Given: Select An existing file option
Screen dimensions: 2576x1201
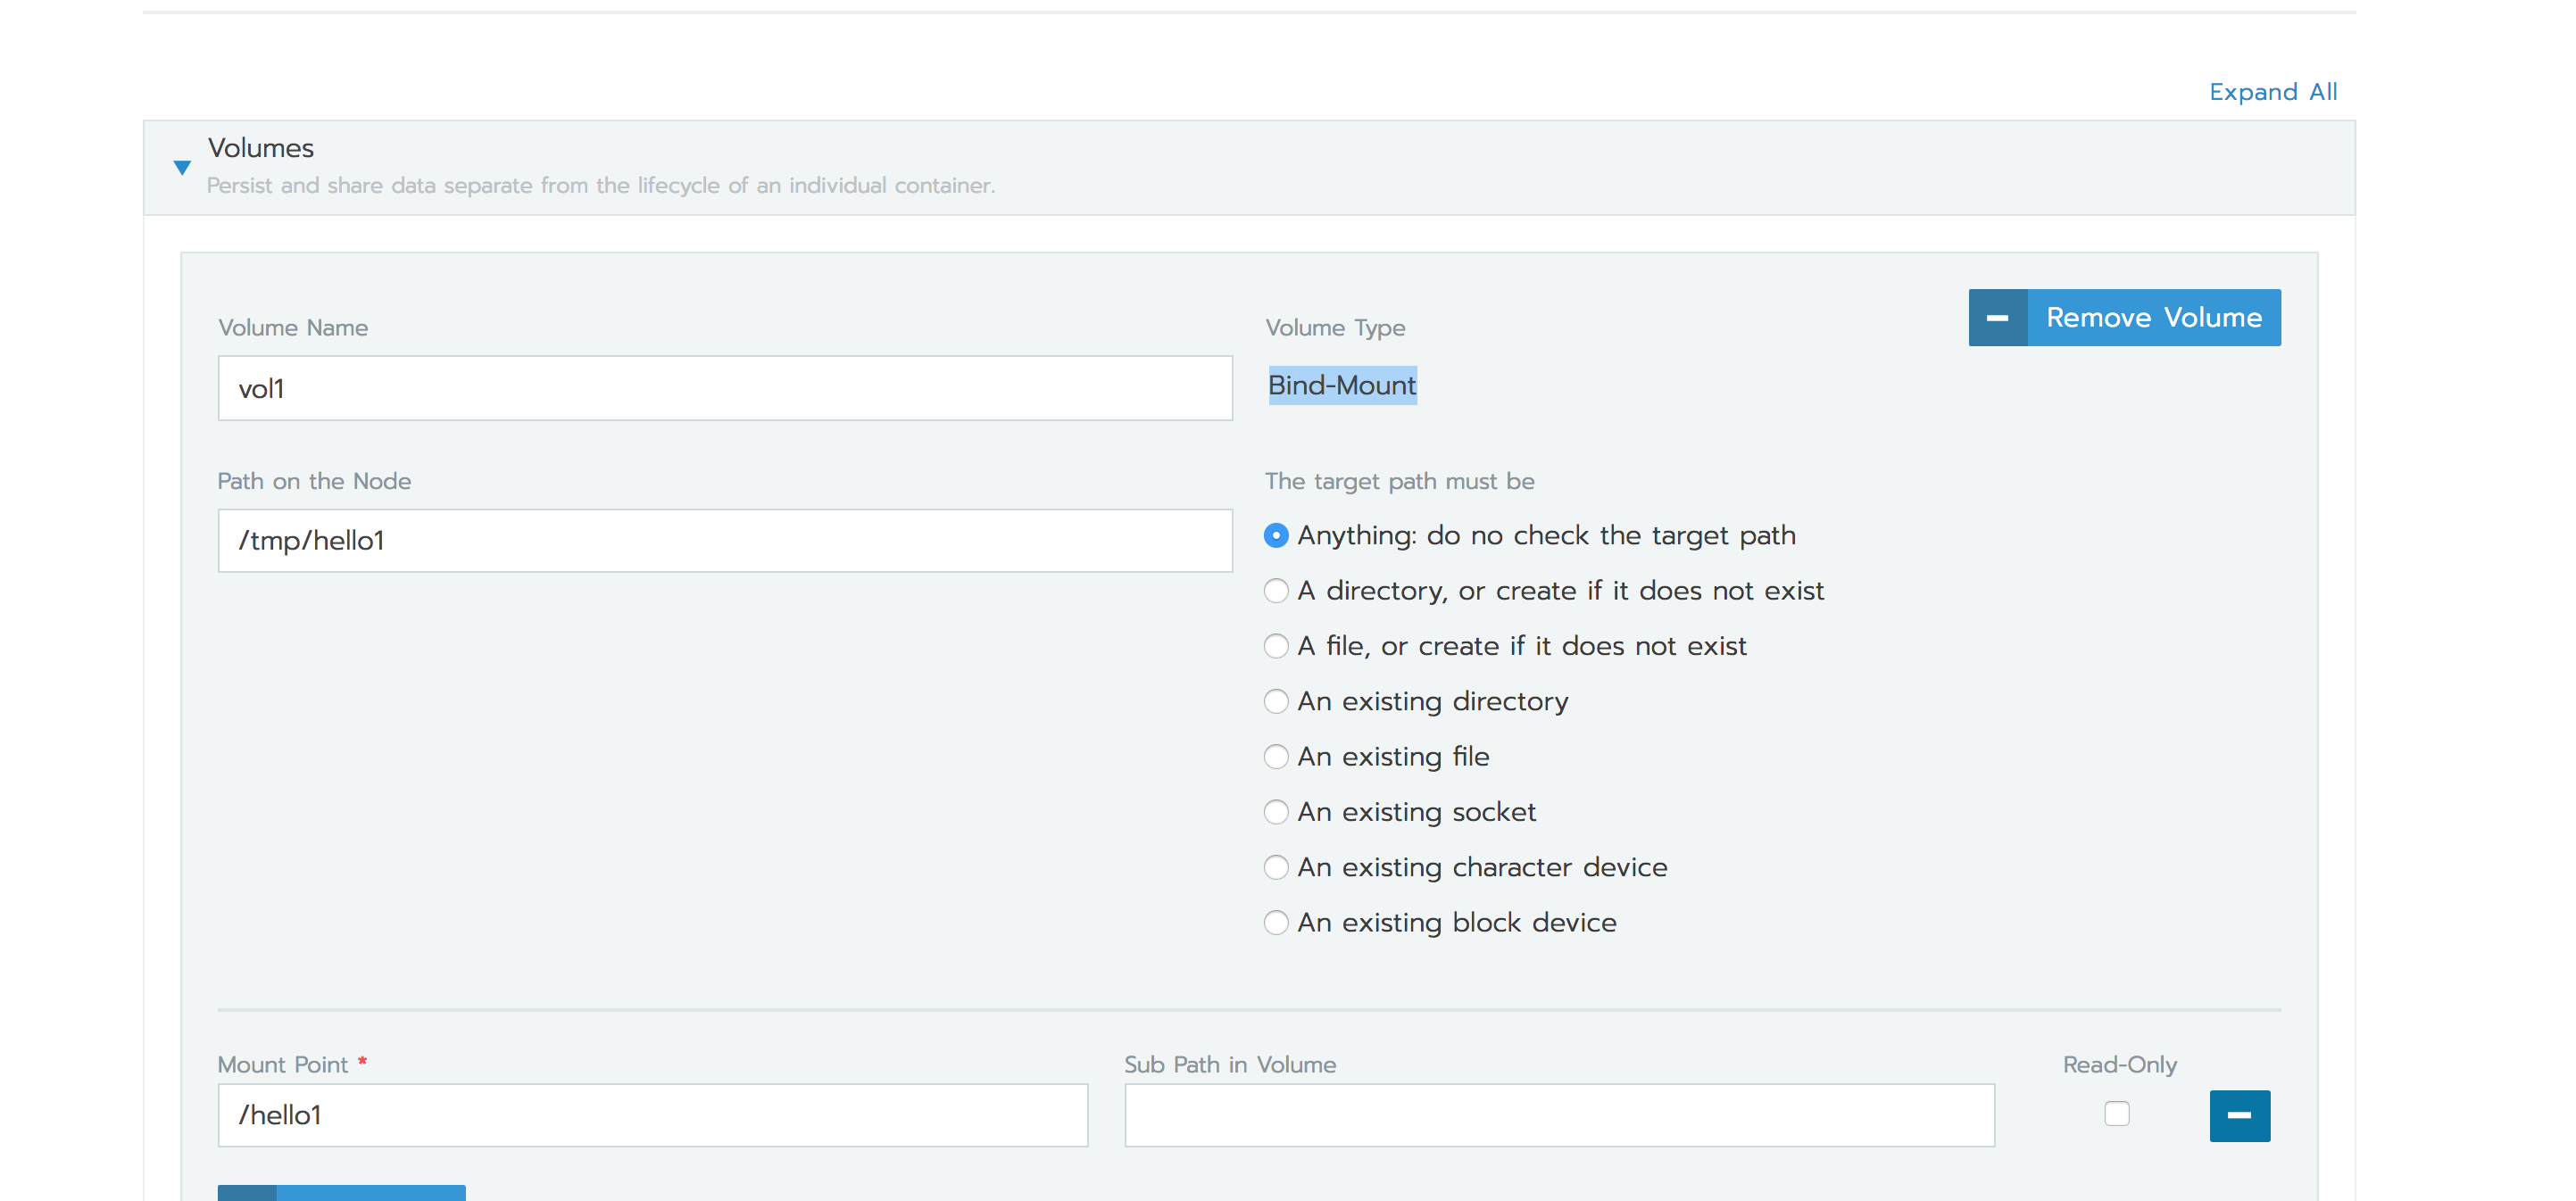Looking at the screenshot, I should click(1276, 757).
